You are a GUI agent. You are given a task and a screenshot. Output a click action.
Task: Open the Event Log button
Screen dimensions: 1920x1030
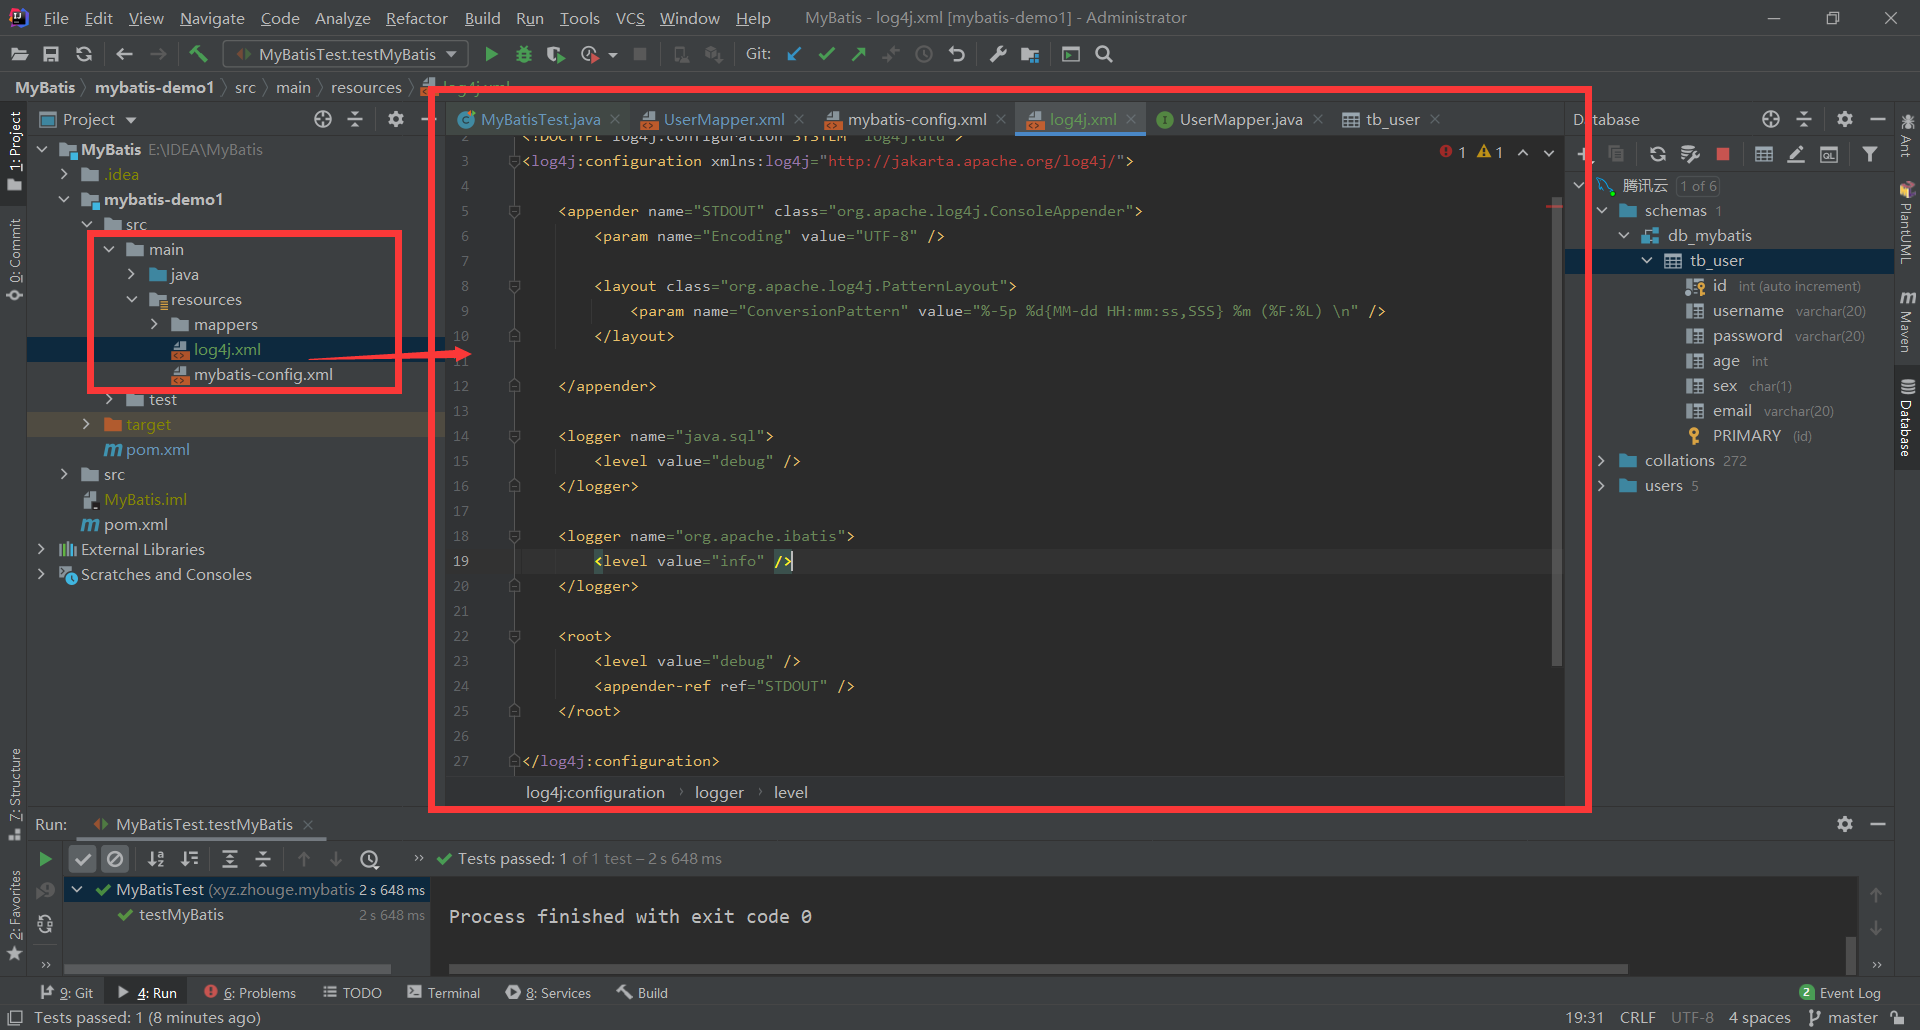[x=1840, y=993]
